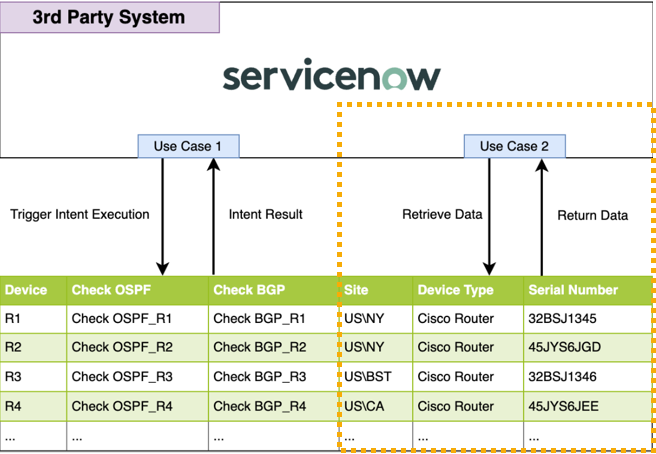656x454 pixels.
Task: Select the Device Type column header
Action: [x=455, y=291]
